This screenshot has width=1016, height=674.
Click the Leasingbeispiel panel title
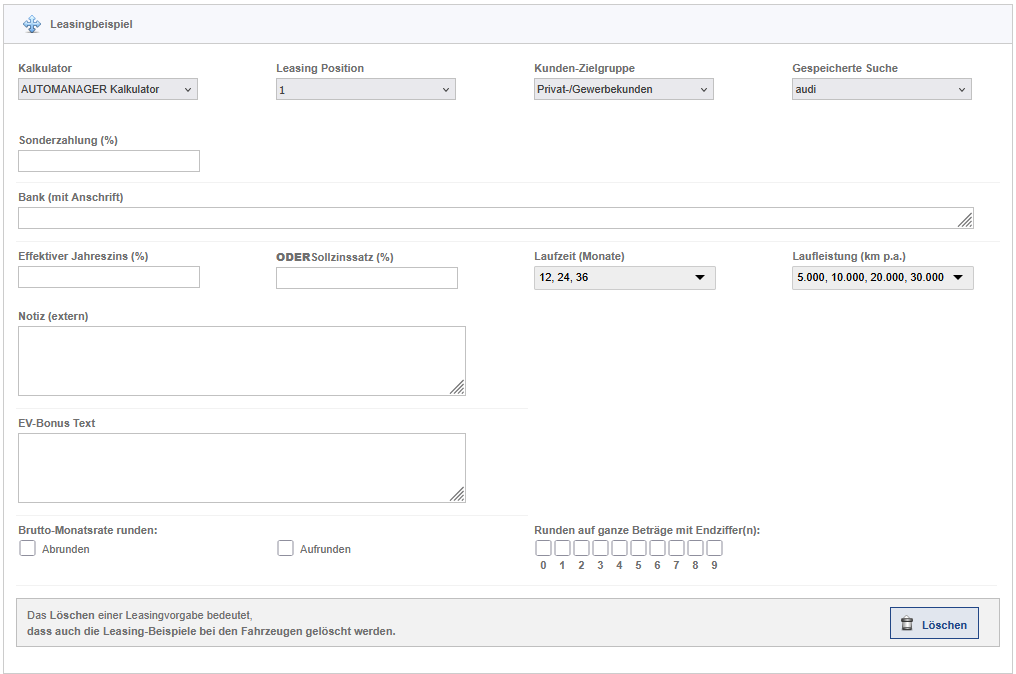point(91,25)
